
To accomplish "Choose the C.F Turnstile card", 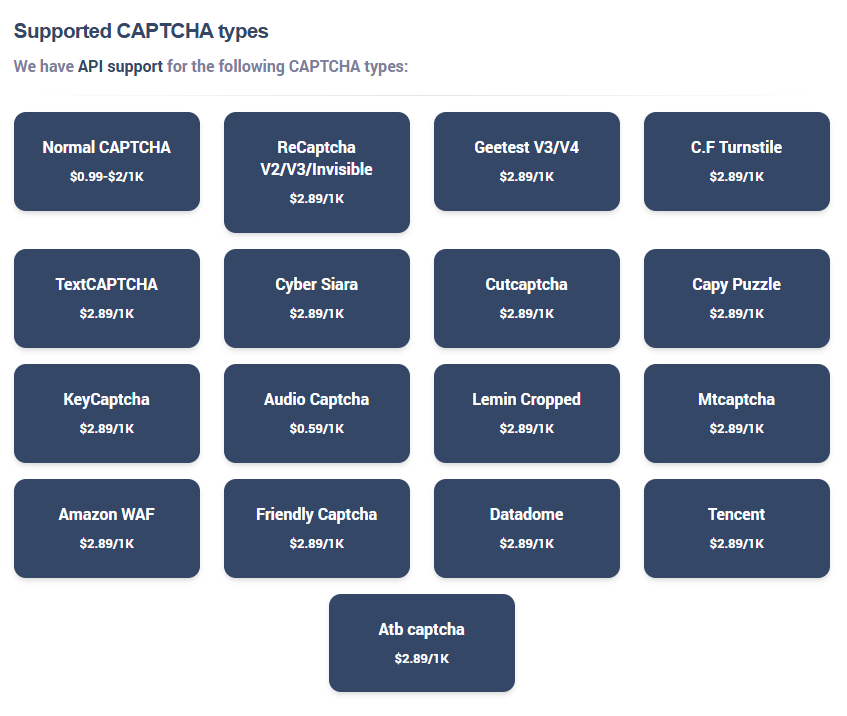I will 736,161.
